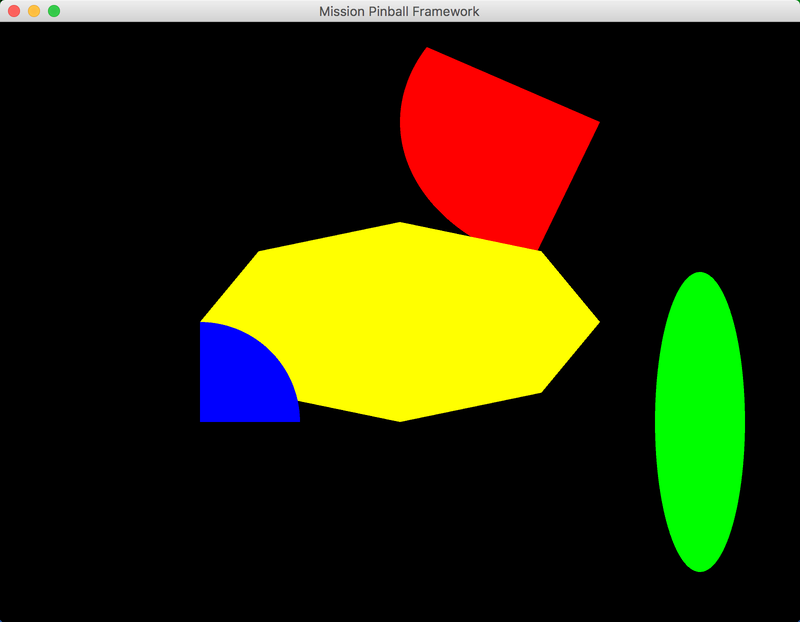Click the rightmost vertex of the yellow octagon

click(x=597, y=322)
